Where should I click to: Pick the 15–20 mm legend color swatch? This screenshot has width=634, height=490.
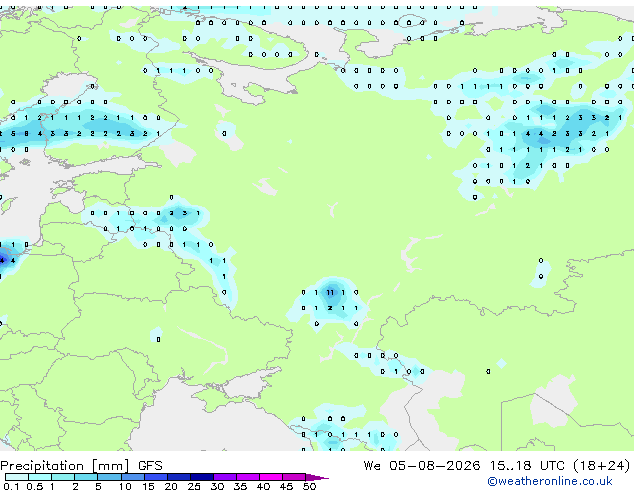pos(156,477)
